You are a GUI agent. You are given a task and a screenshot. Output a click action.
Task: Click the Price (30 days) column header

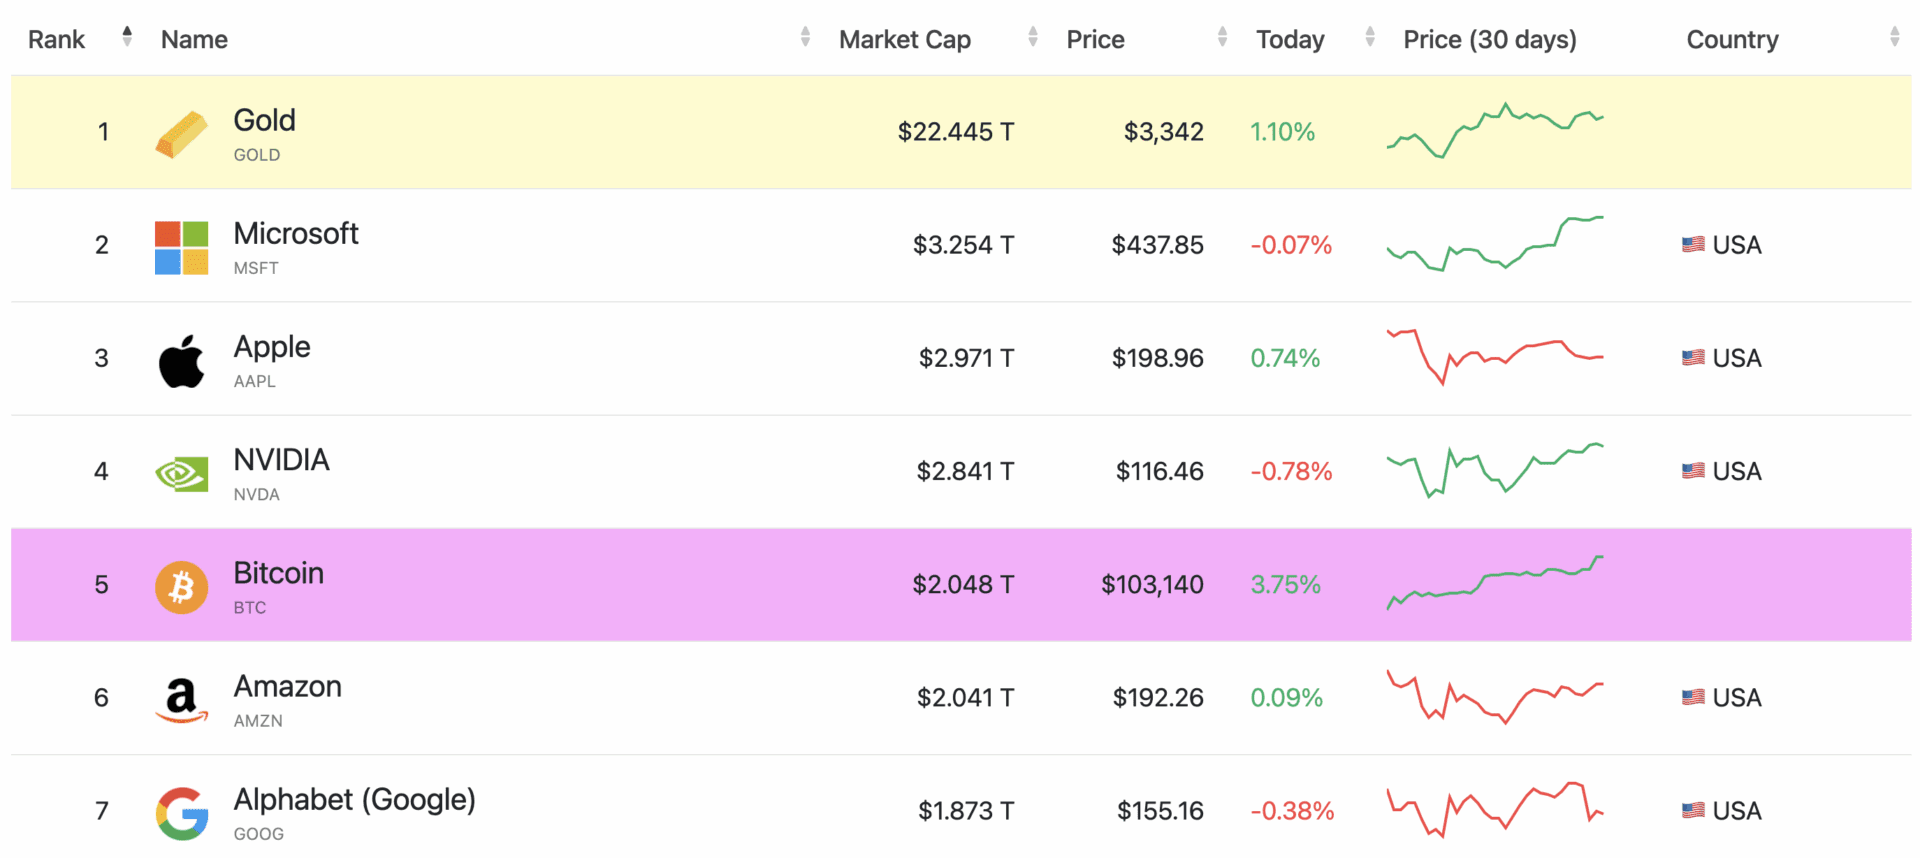1490,40
